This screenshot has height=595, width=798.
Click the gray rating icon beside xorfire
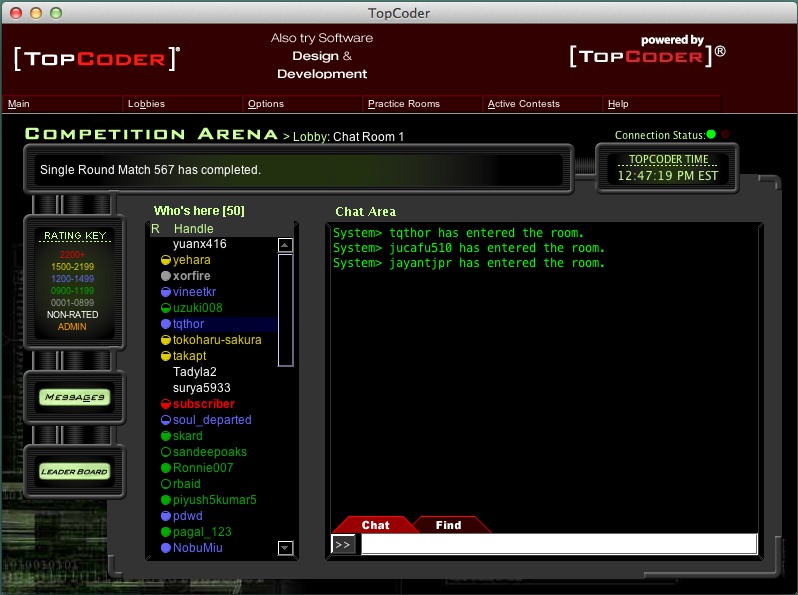click(x=165, y=276)
